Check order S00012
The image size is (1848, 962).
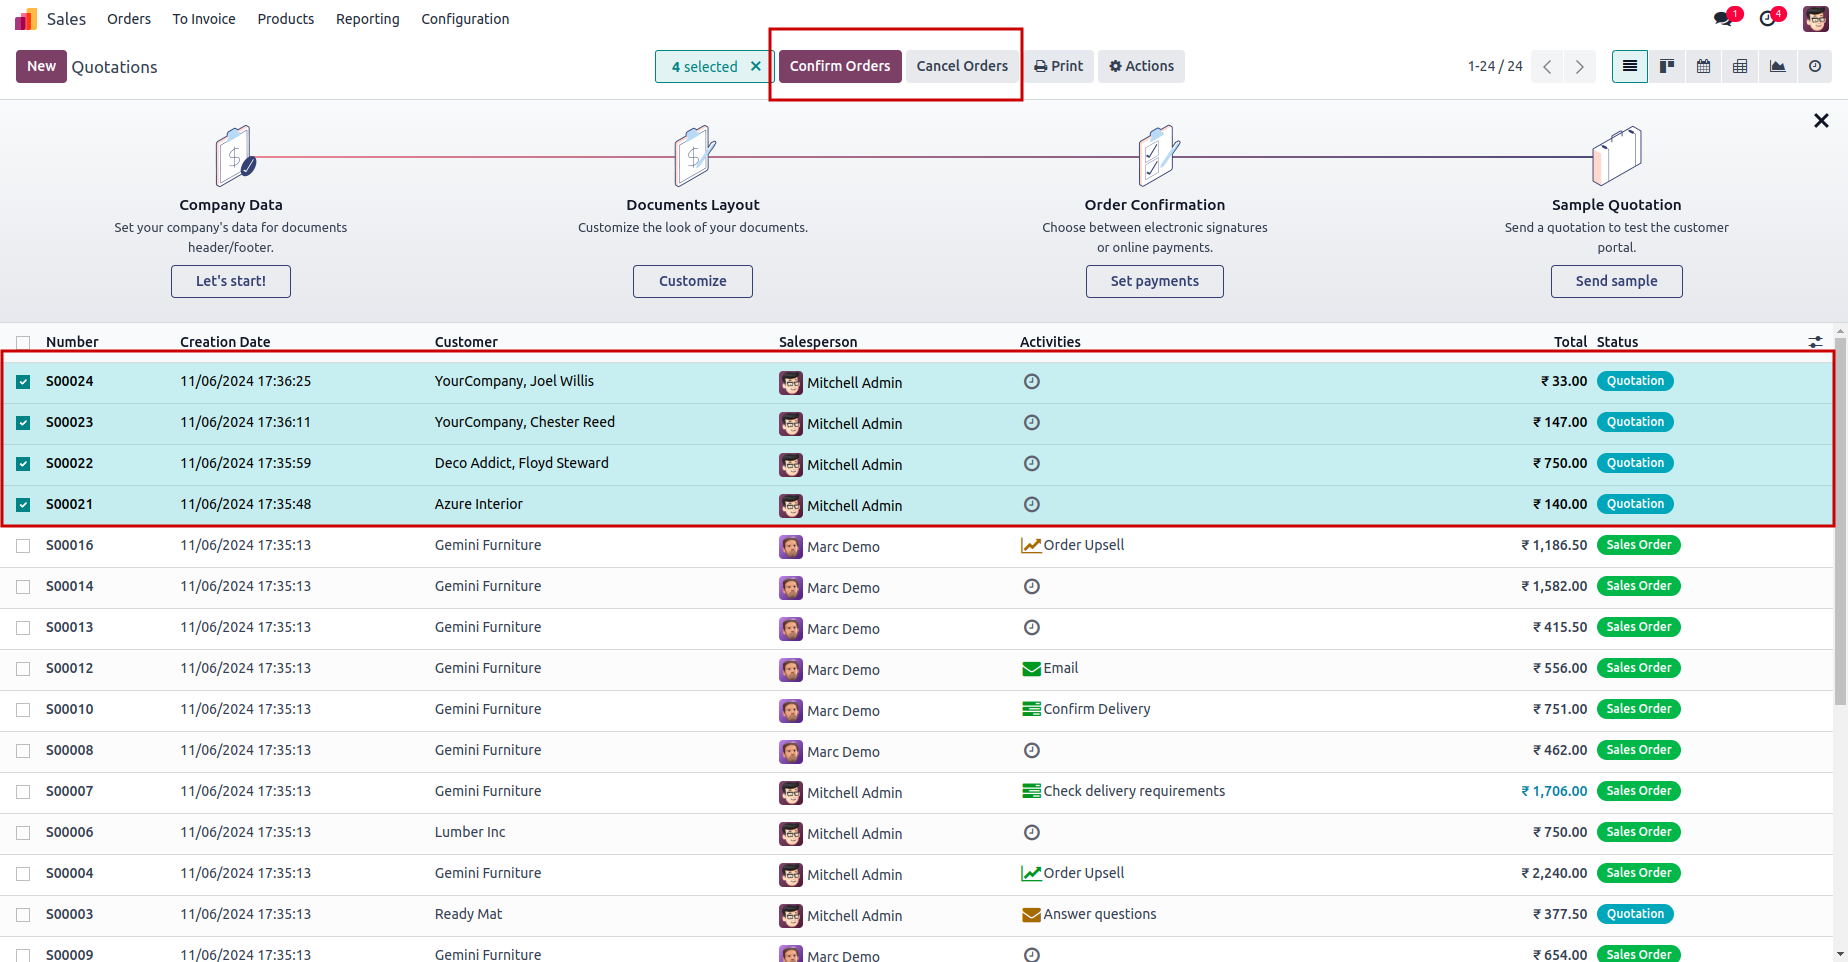(23, 669)
